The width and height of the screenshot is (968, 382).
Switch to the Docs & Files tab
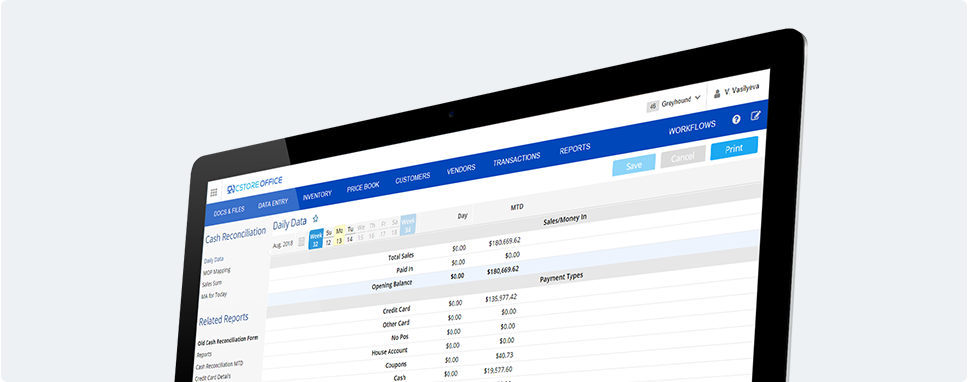tap(229, 210)
